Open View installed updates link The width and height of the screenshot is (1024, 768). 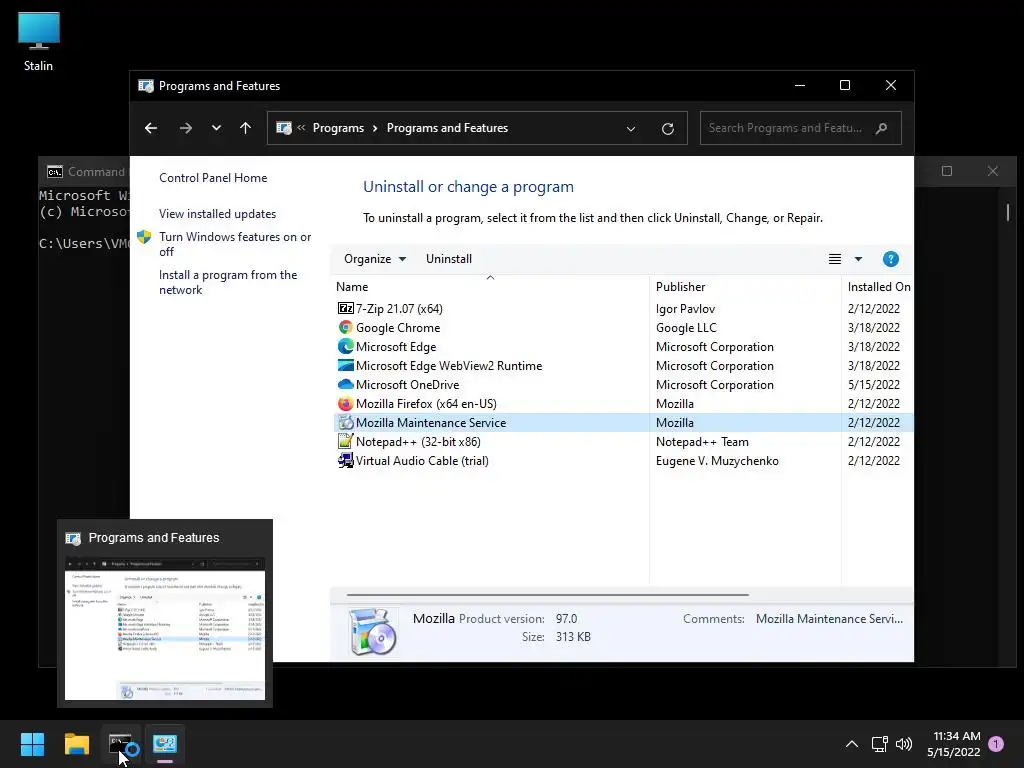pos(217,214)
